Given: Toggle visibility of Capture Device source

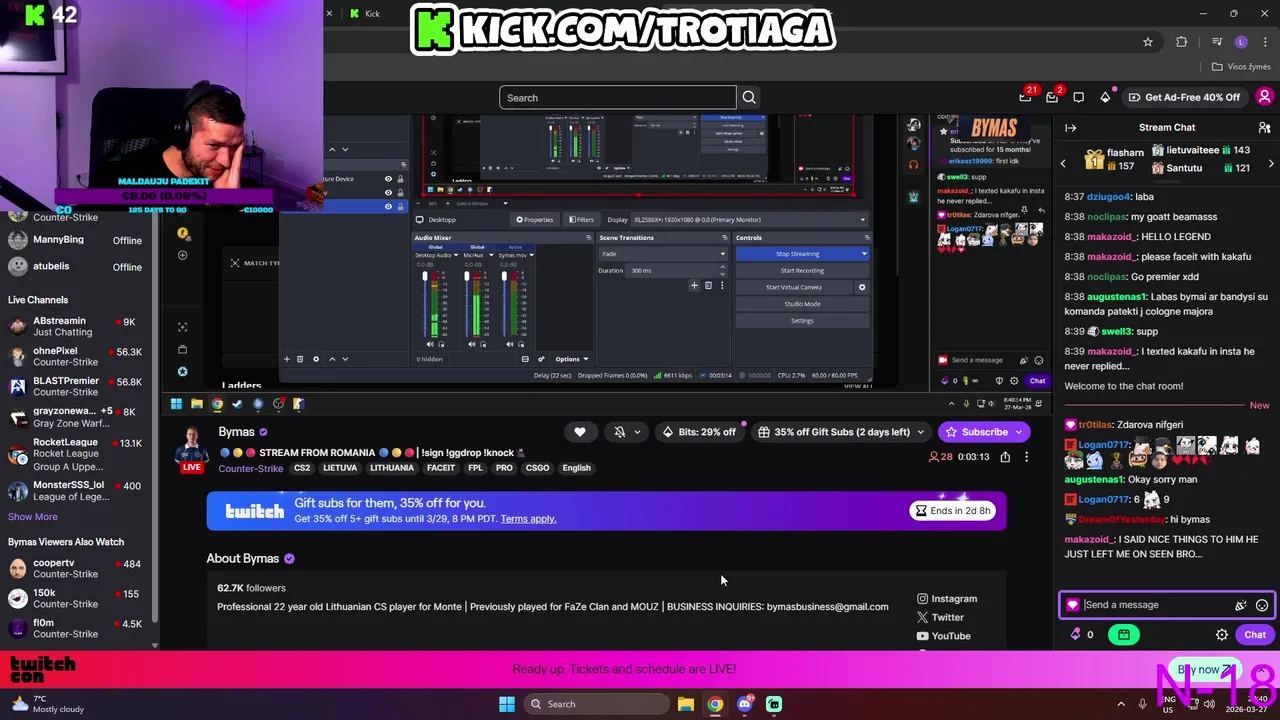Looking at the screenshot, I should coord(388,179).
